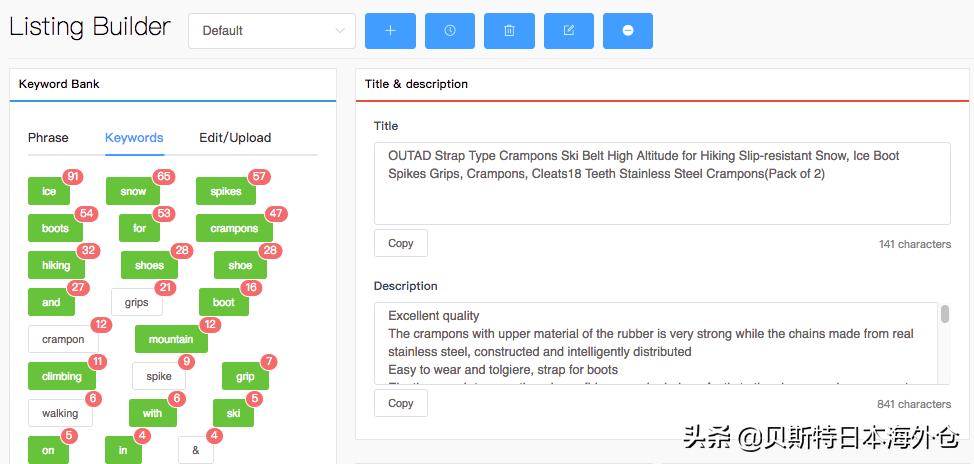Click the trash delete icon button

pyautogui.click(x=509, y=31)
